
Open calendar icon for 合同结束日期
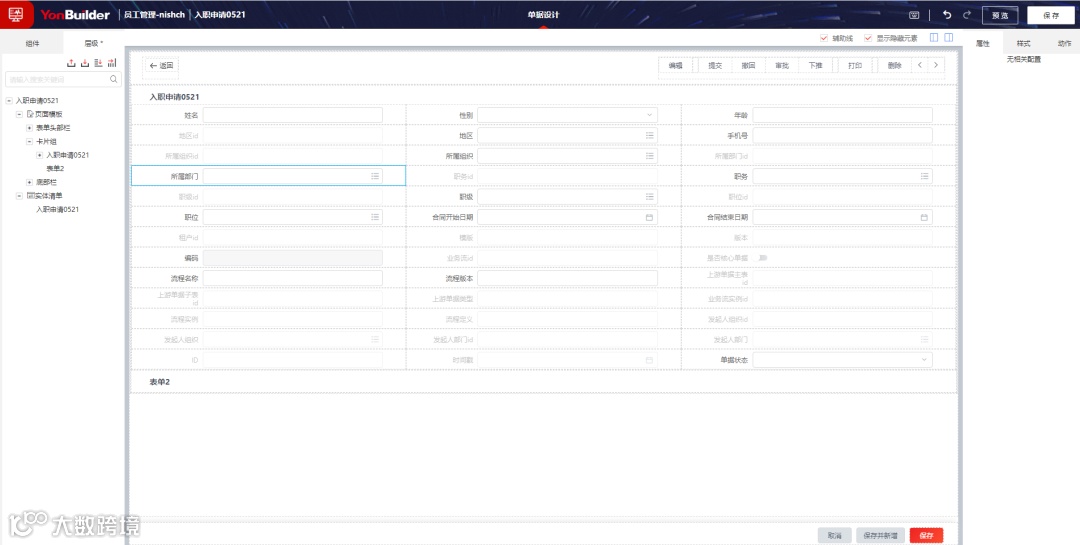924,217
